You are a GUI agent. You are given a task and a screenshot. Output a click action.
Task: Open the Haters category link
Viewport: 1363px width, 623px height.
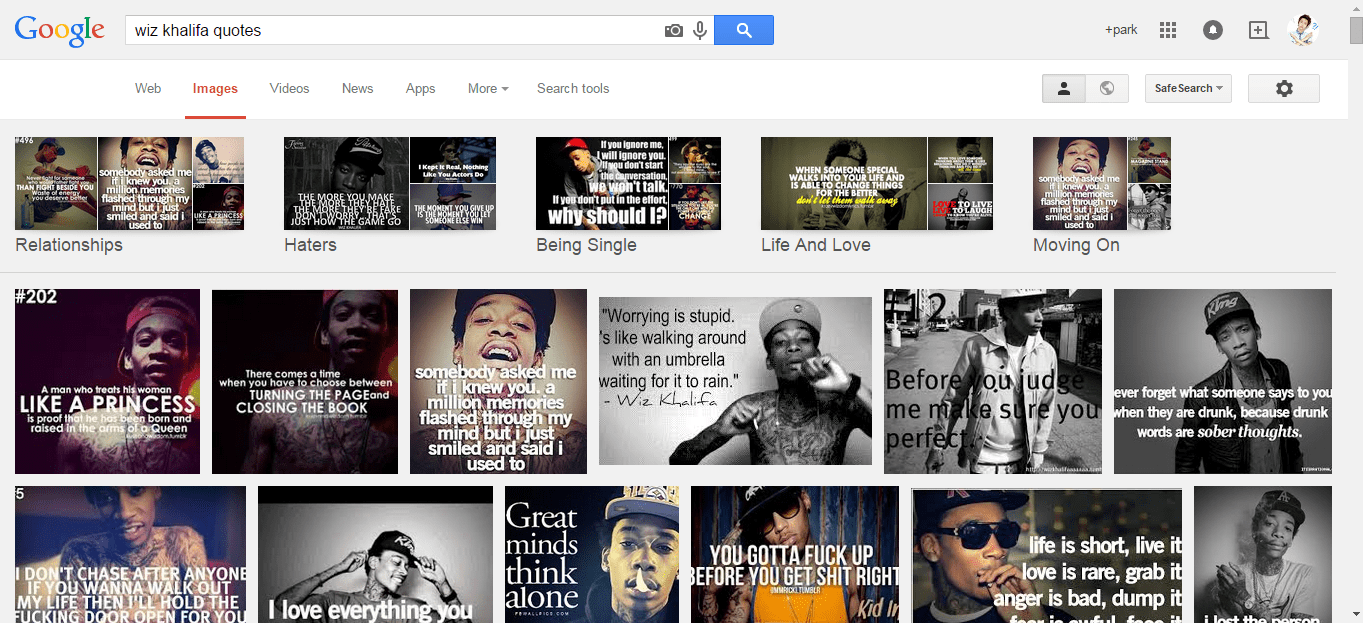(x=310, y=245)
